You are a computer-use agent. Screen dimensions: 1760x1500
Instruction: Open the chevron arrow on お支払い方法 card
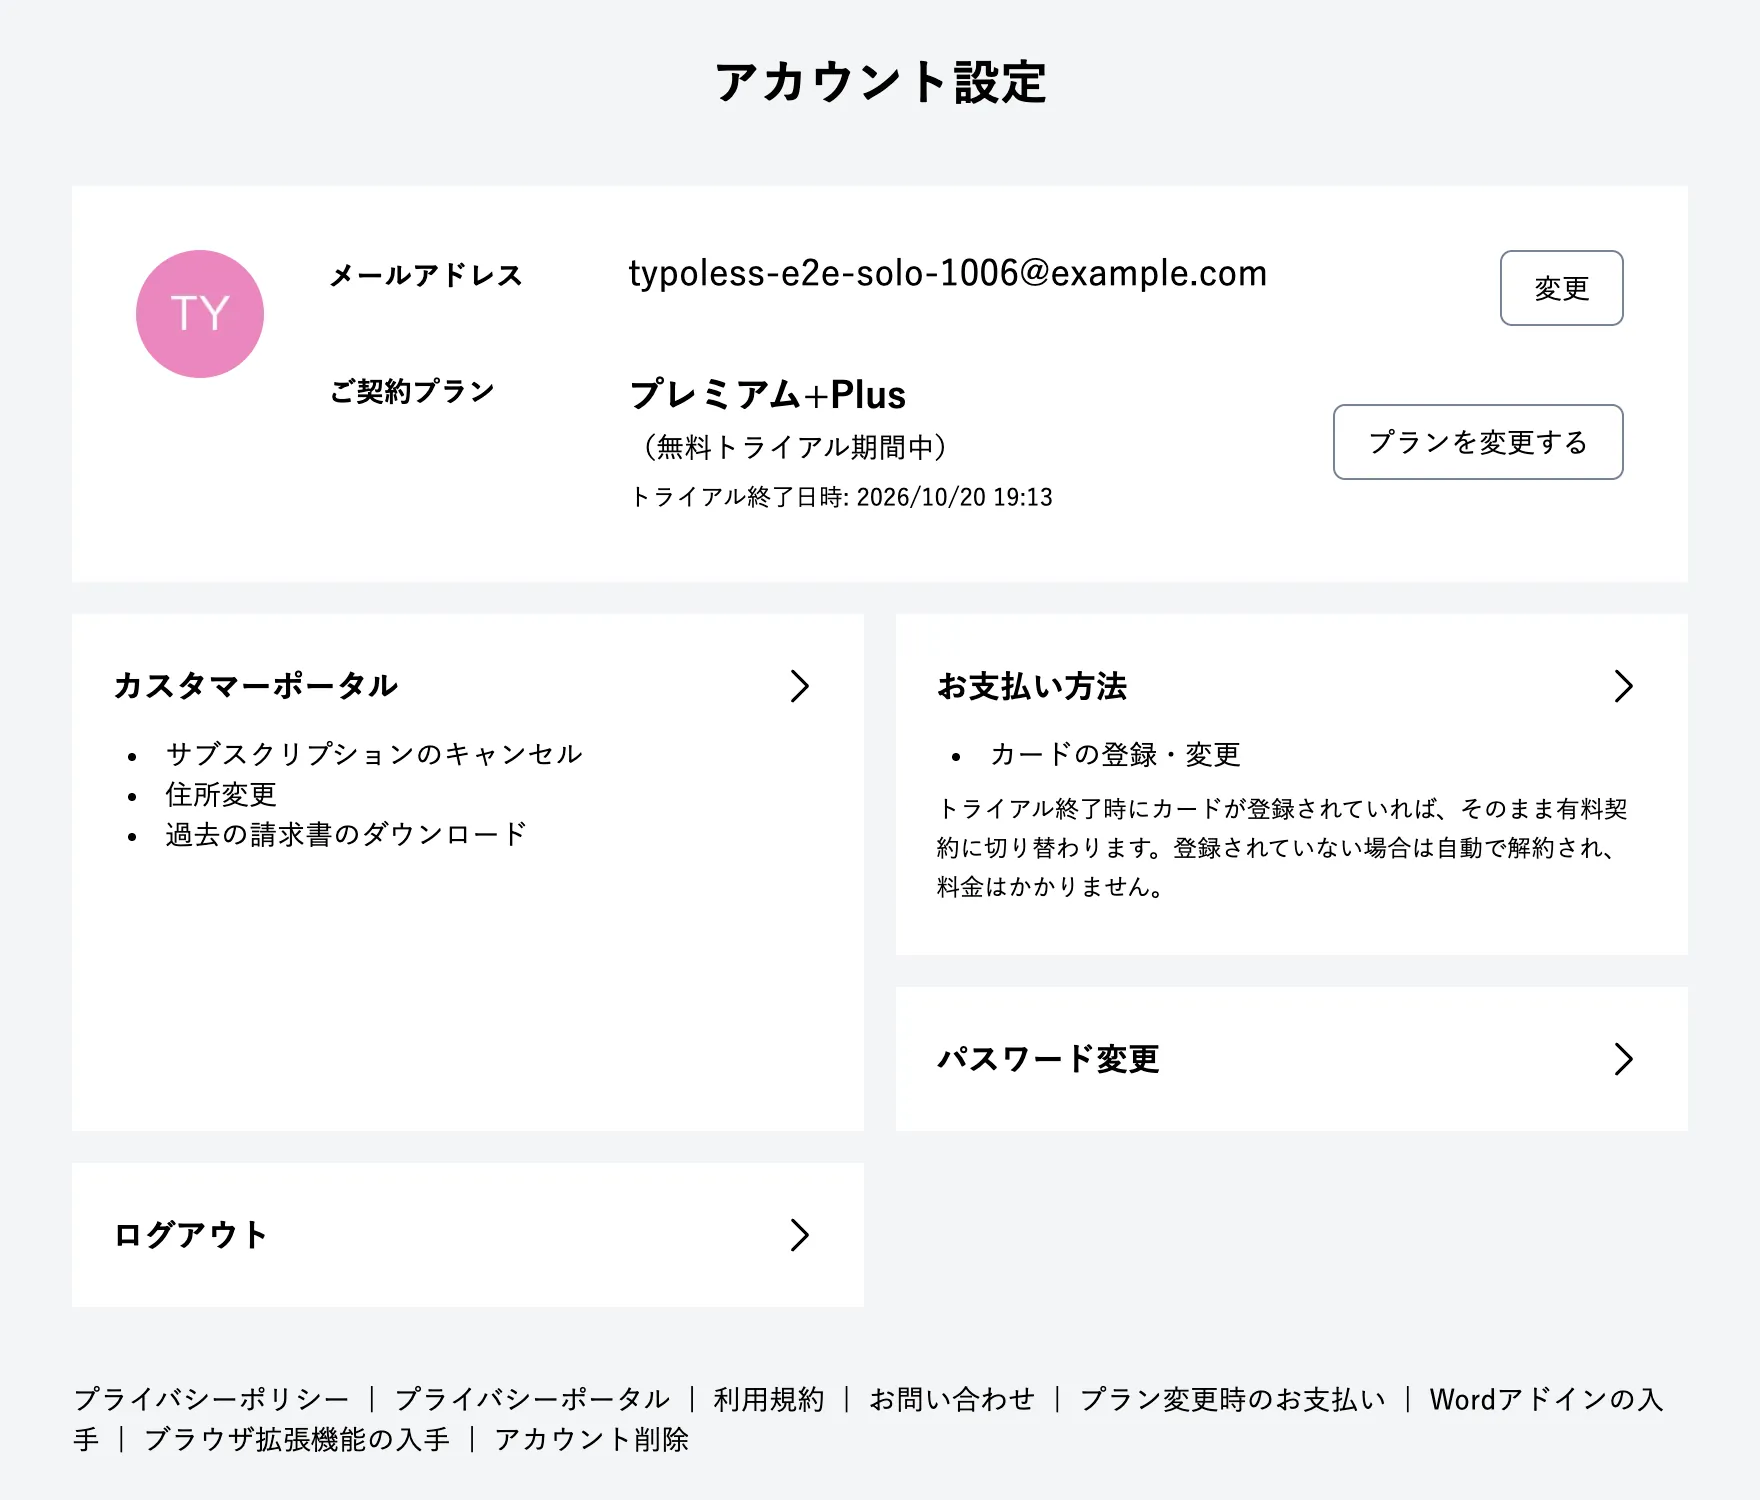pyautogui.click(x=1623, y=686)
